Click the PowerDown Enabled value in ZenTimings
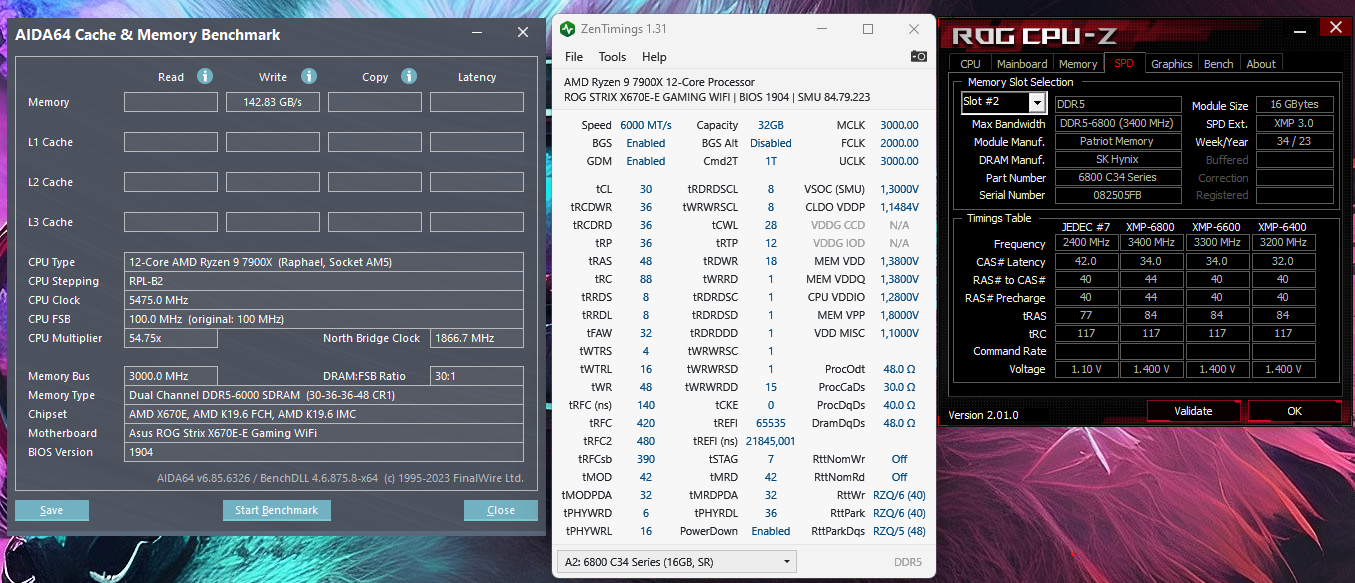The image size is (1355, 583). (771, 531)
